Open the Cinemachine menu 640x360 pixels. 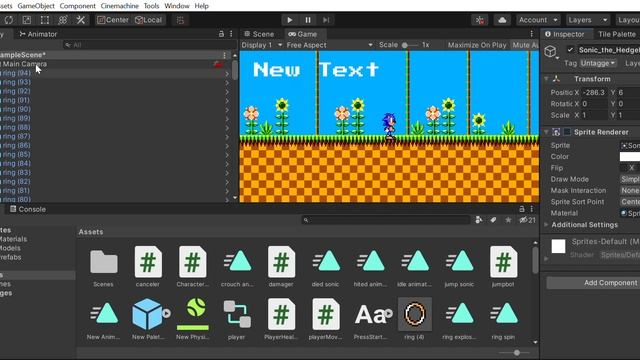click(x=120, y=6)
